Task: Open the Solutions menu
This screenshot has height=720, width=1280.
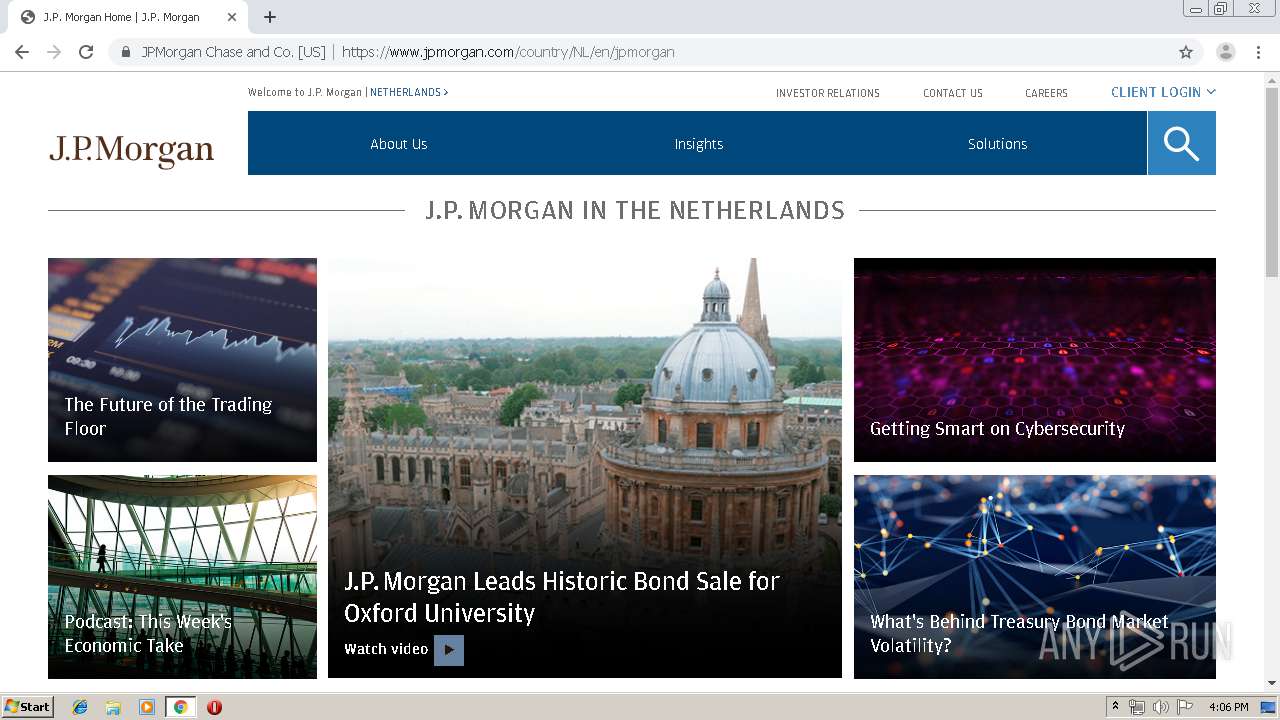Action: tap(997, 144)
